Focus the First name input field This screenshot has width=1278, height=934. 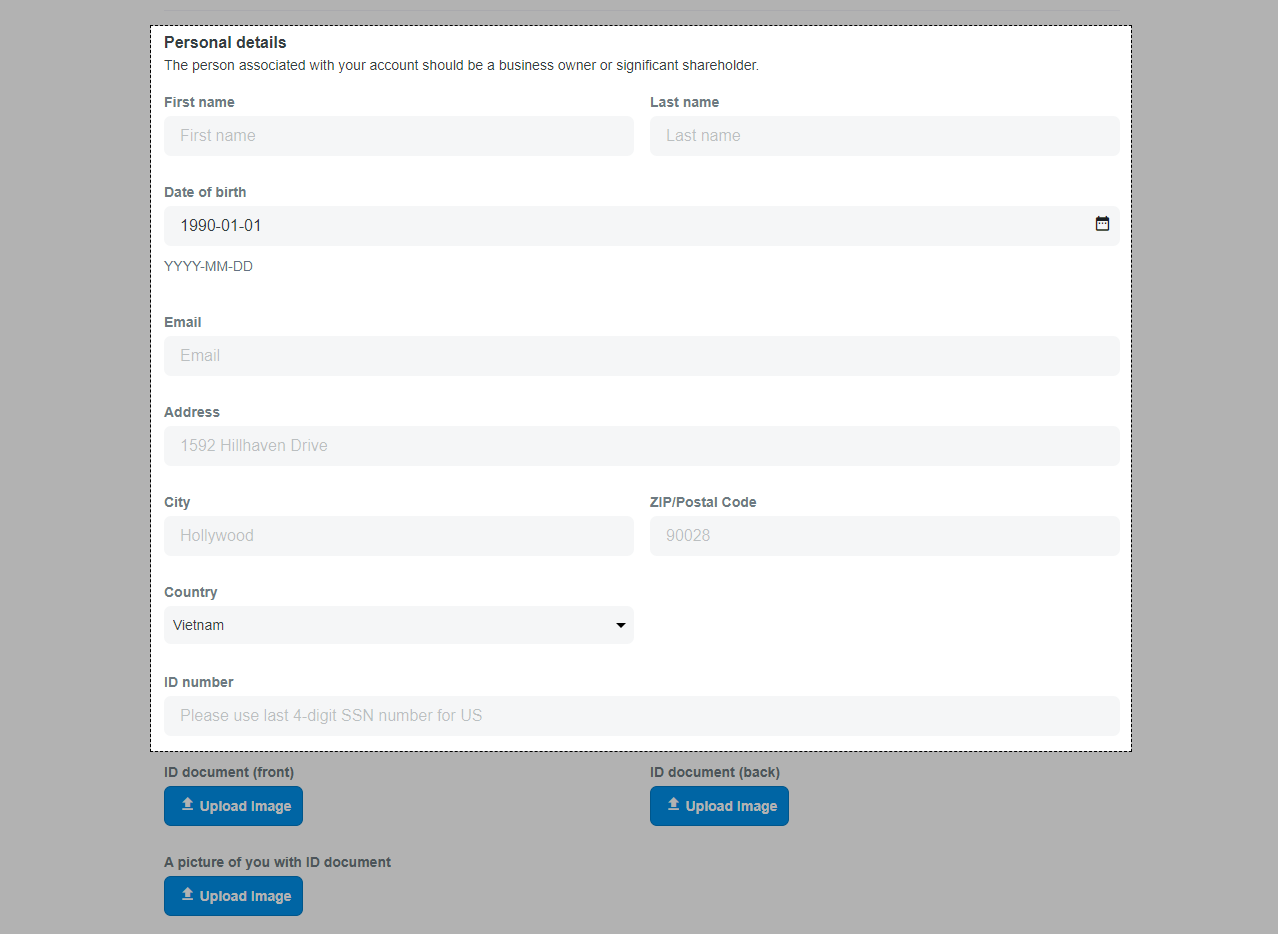(398, 136)
